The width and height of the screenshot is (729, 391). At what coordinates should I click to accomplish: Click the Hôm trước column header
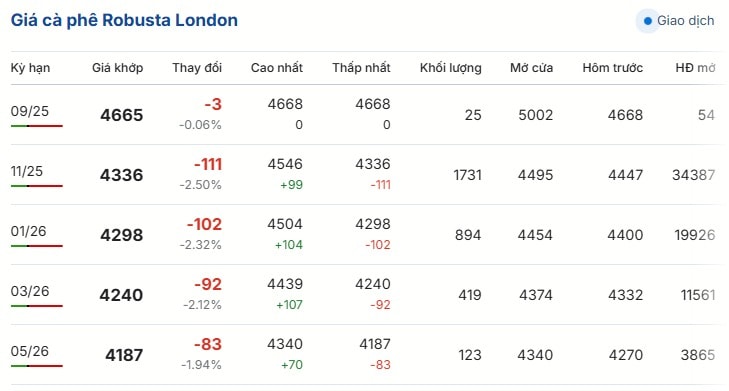tap(612, 68)
